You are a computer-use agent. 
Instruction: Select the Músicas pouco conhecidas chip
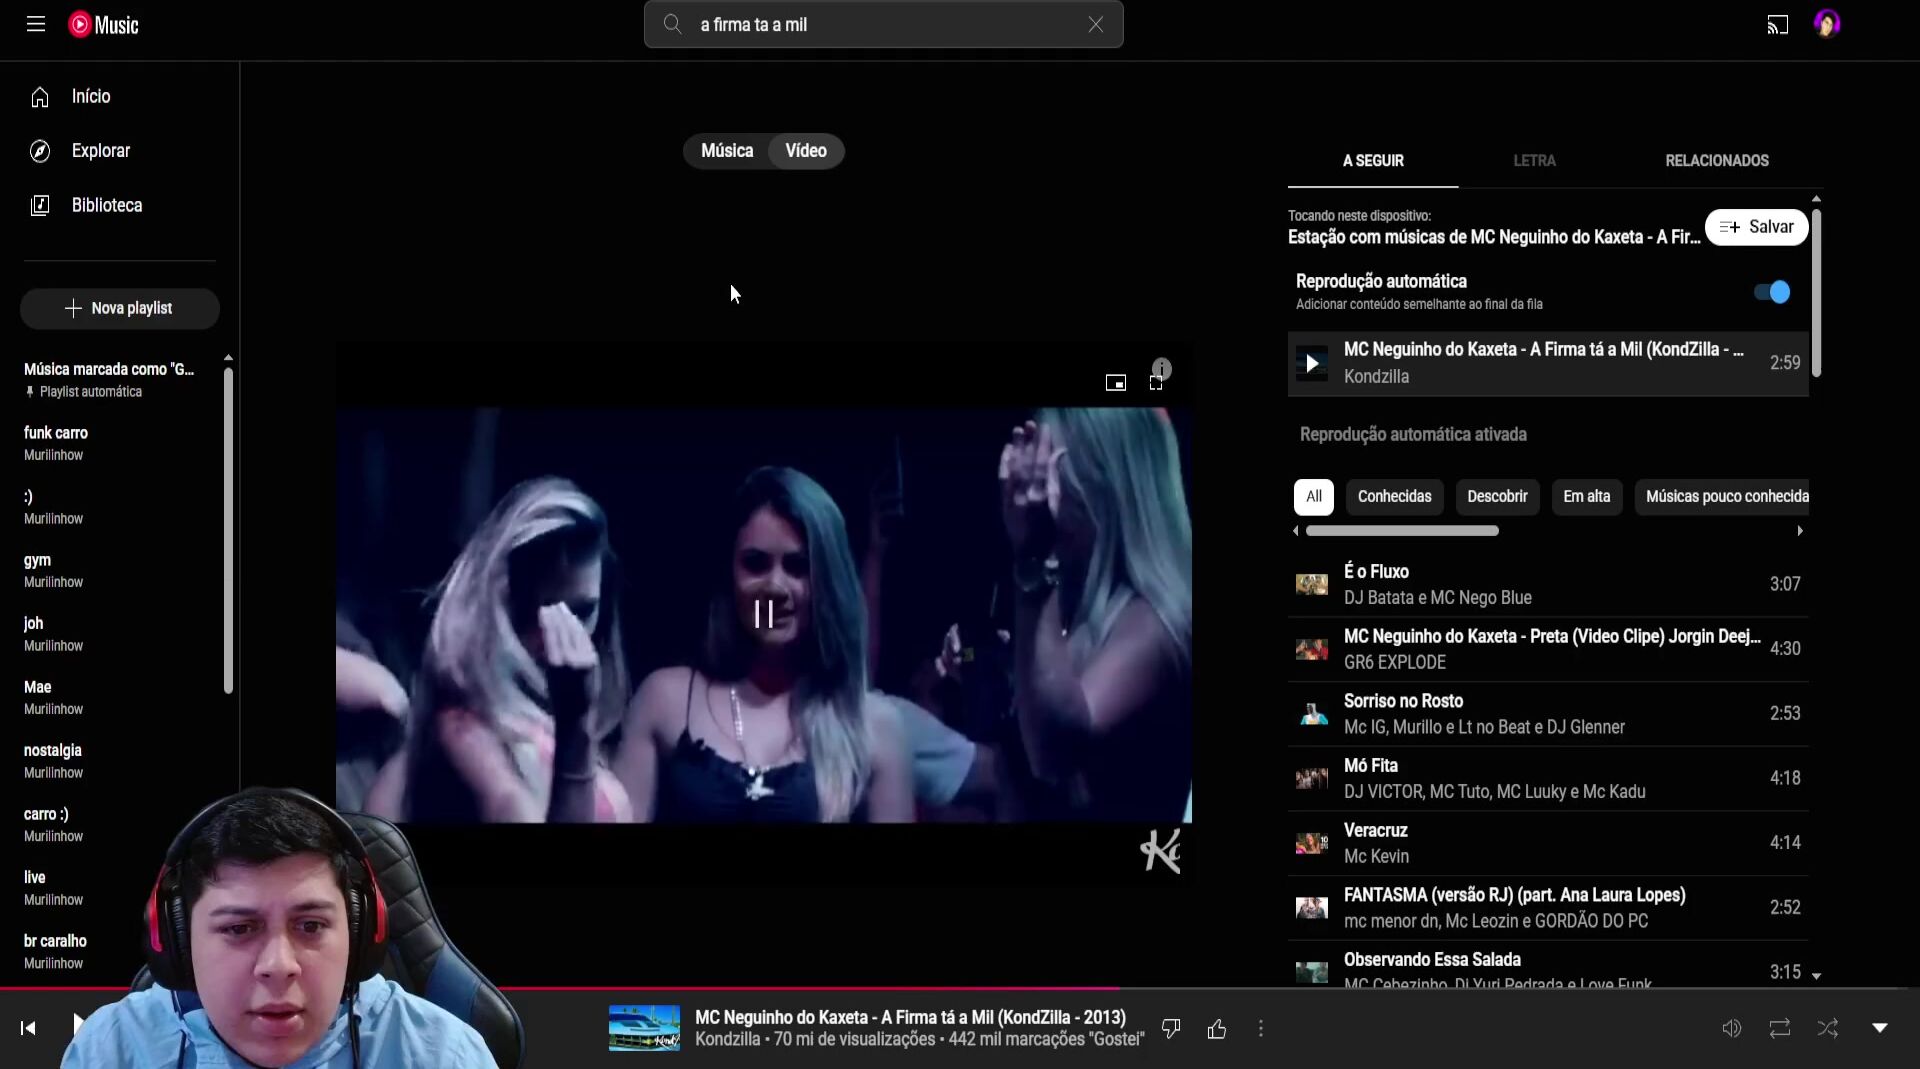tap(1722, 496)
